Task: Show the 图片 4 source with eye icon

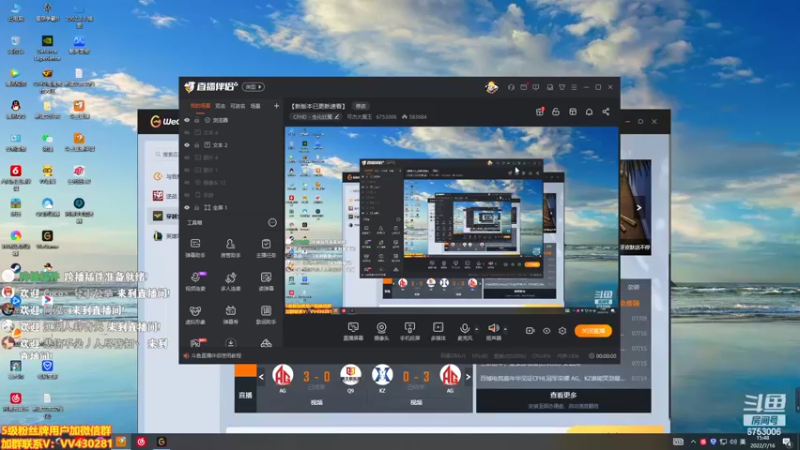Action: [187, 158]
